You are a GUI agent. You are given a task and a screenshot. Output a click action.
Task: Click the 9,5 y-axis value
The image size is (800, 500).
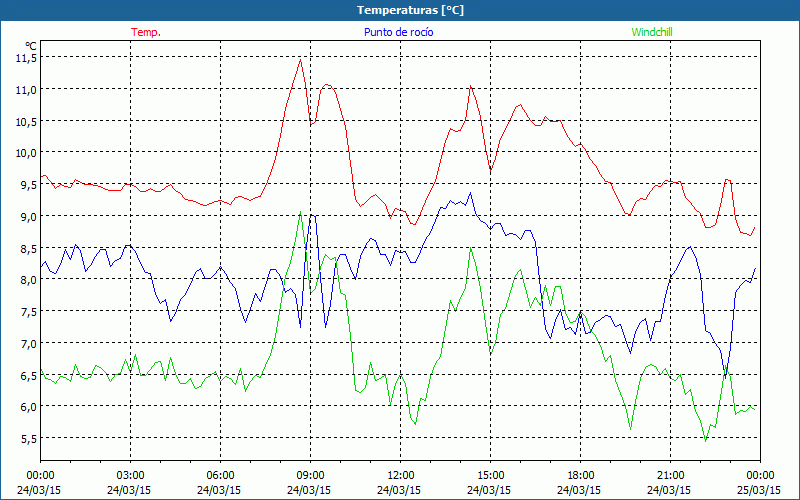29,185
